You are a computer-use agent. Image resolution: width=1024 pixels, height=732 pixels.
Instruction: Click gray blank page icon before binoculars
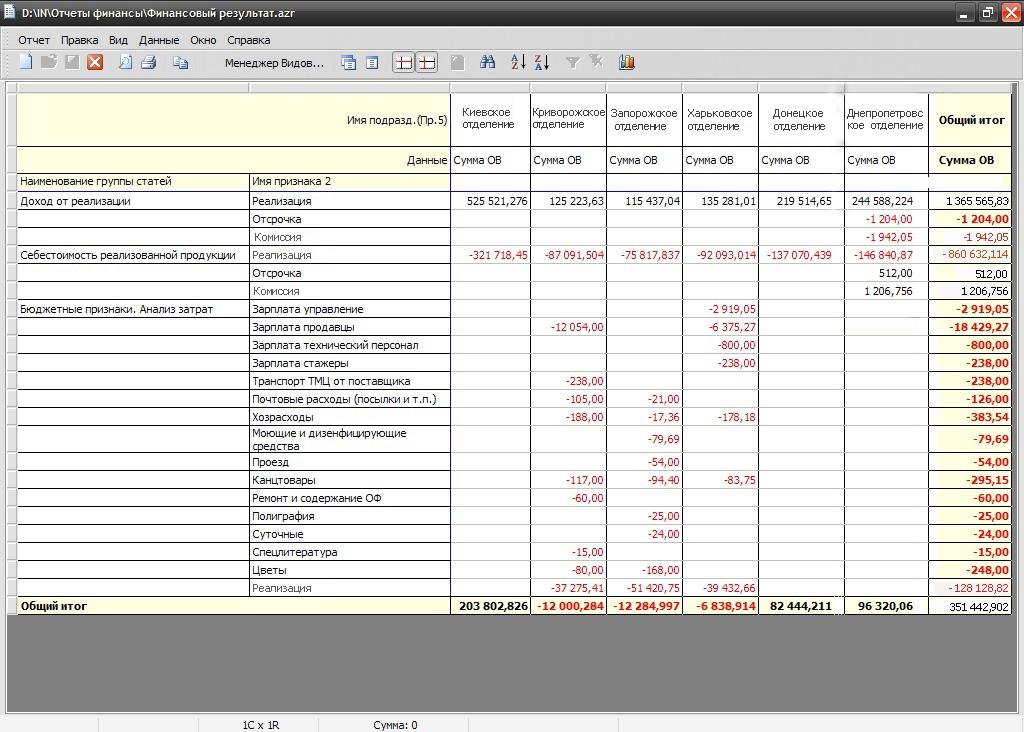[x=458, y=63]
